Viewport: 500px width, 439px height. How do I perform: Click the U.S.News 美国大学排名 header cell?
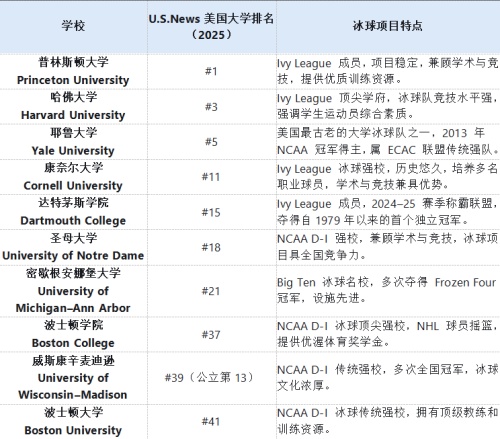point(212,27)
